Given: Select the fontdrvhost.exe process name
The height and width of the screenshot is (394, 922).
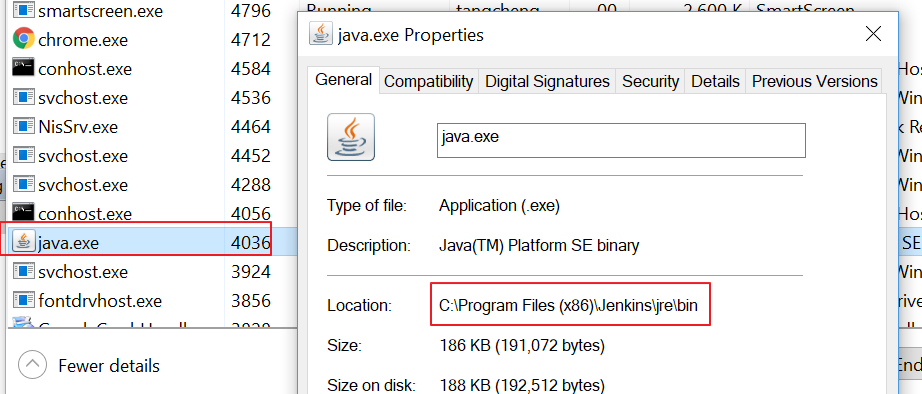Looking at the screenshot, I should (100, 301).
